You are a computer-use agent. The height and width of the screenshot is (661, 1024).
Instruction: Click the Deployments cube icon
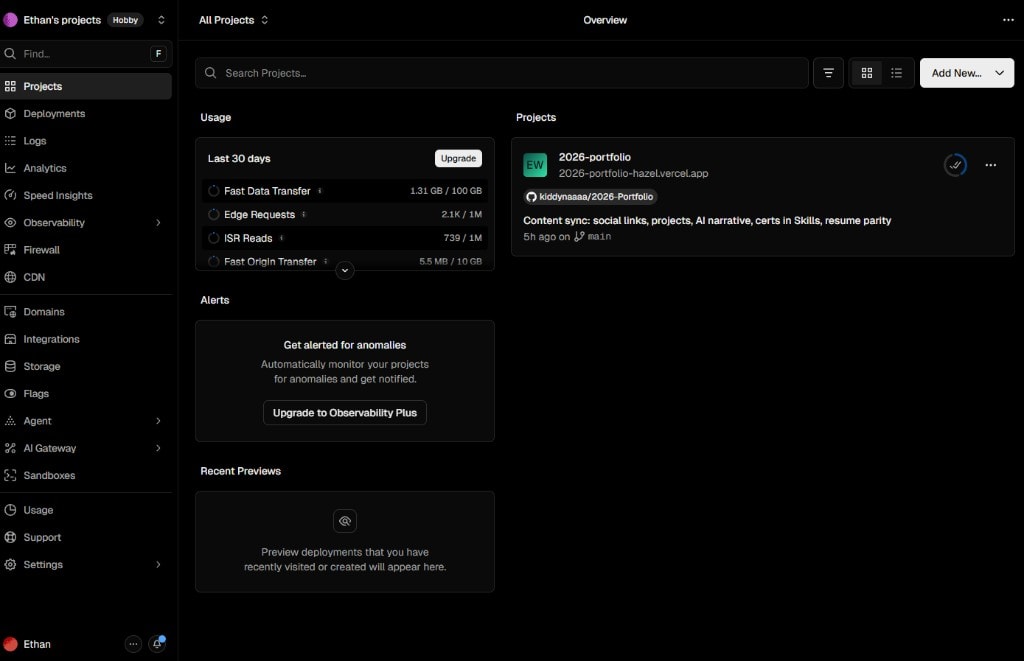click(10, 114)
